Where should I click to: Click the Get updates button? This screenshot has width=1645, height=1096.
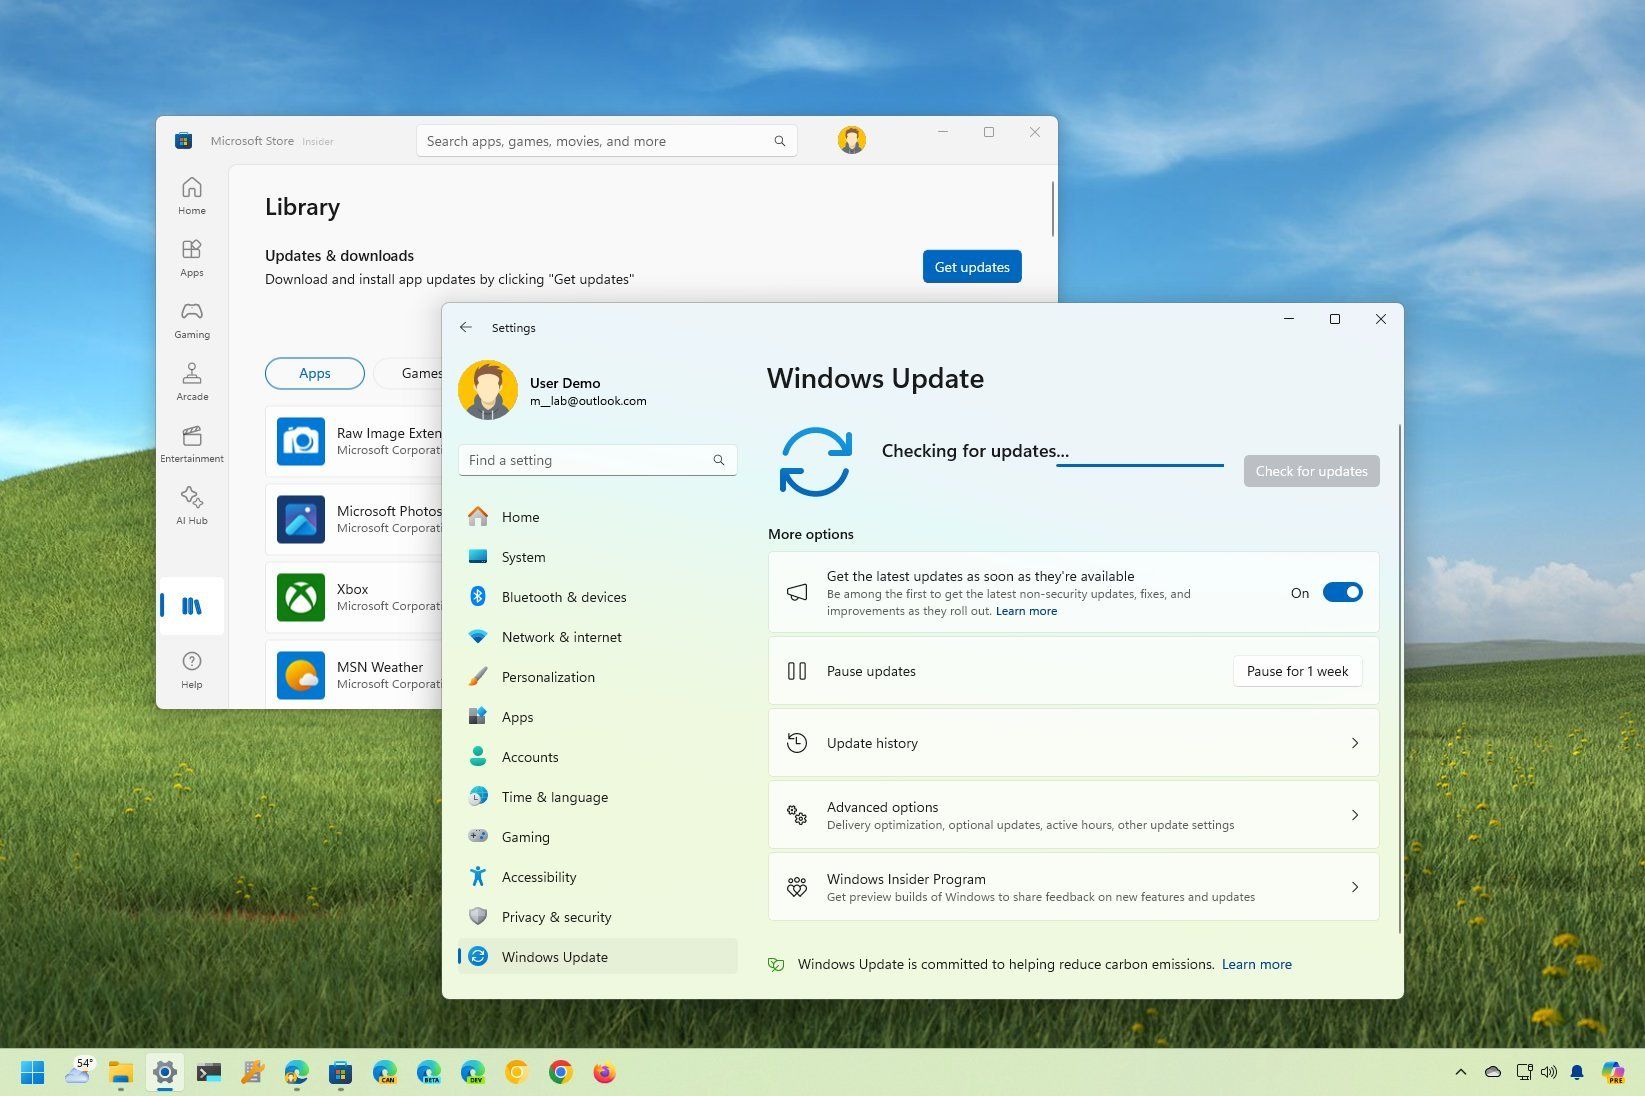[x=971, y=266]
